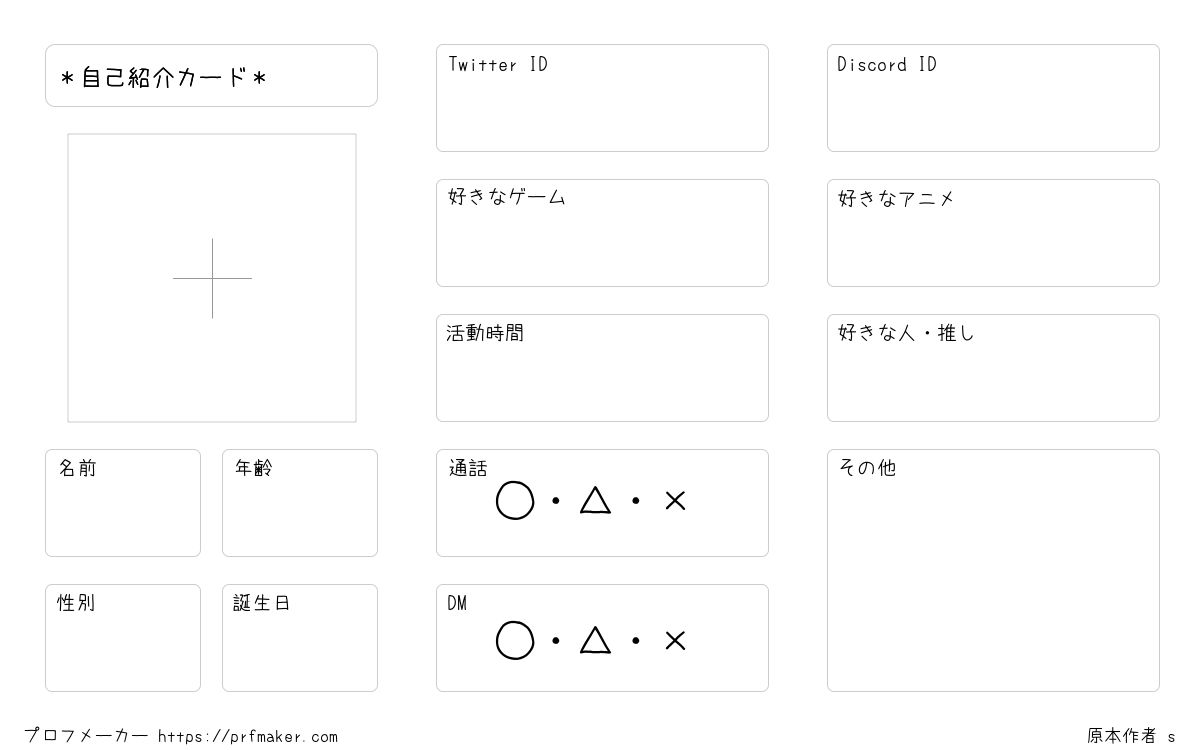Select the circle option for 通話
This screenshot has height=750, width=1200.
coord(515,501)
